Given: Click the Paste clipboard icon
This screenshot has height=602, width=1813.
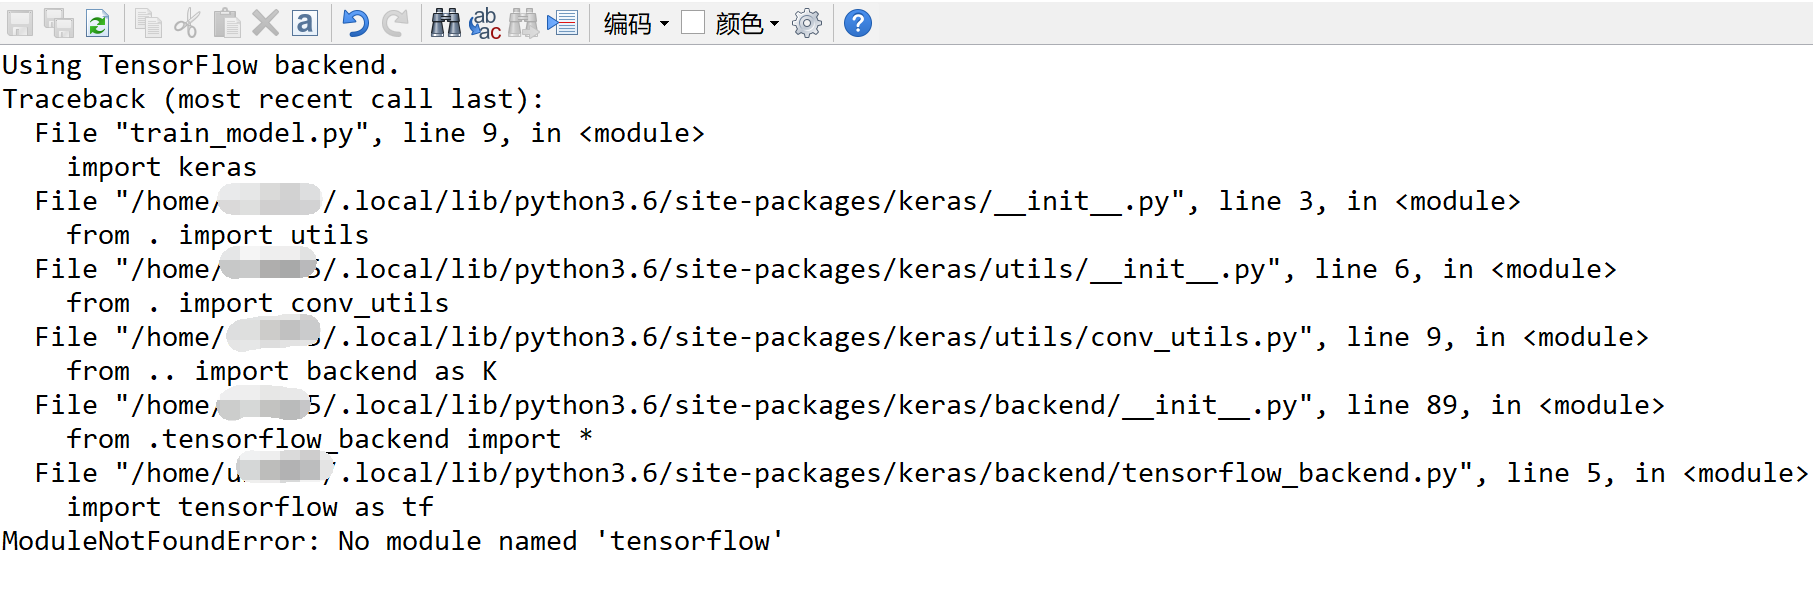Looking at the screenshot, I should click(227, 22).
